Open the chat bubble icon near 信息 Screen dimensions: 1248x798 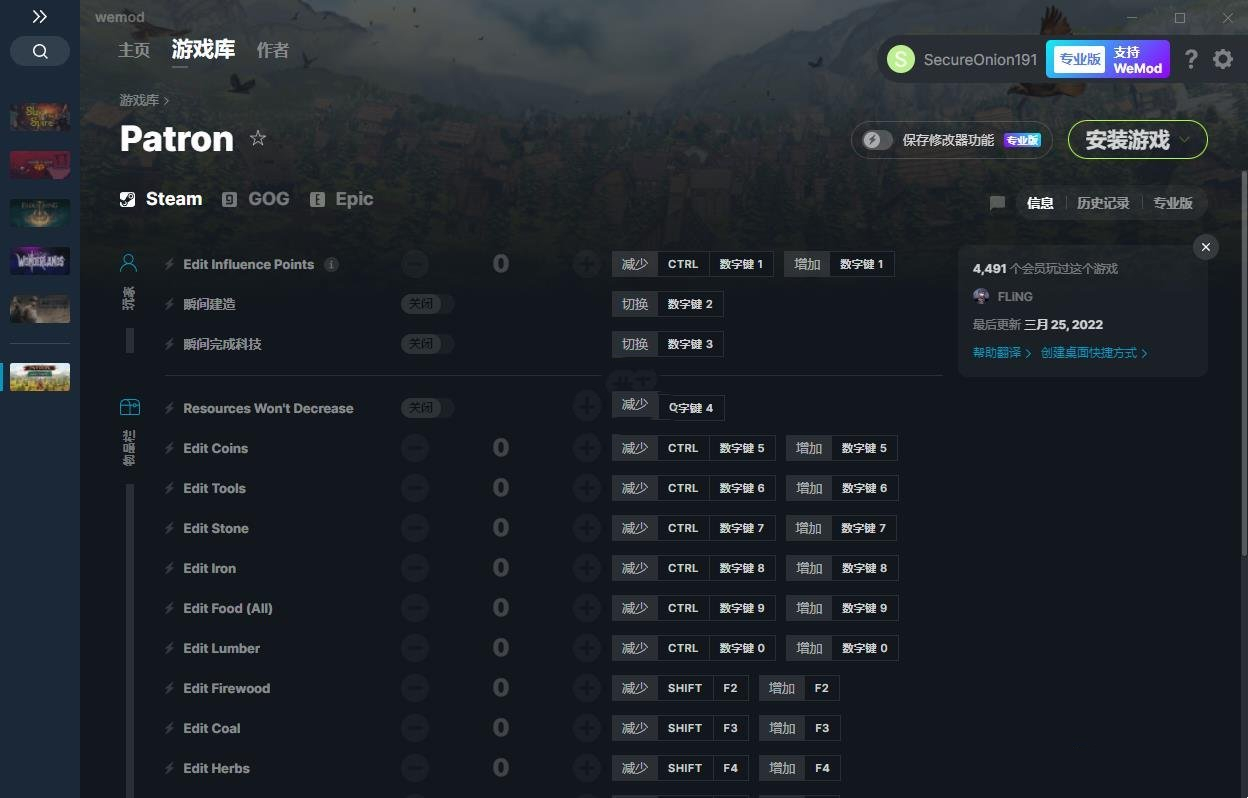coord(997,203)
